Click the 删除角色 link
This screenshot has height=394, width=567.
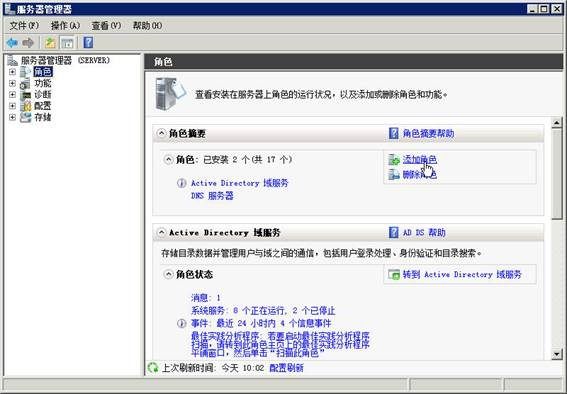point(420,175)
